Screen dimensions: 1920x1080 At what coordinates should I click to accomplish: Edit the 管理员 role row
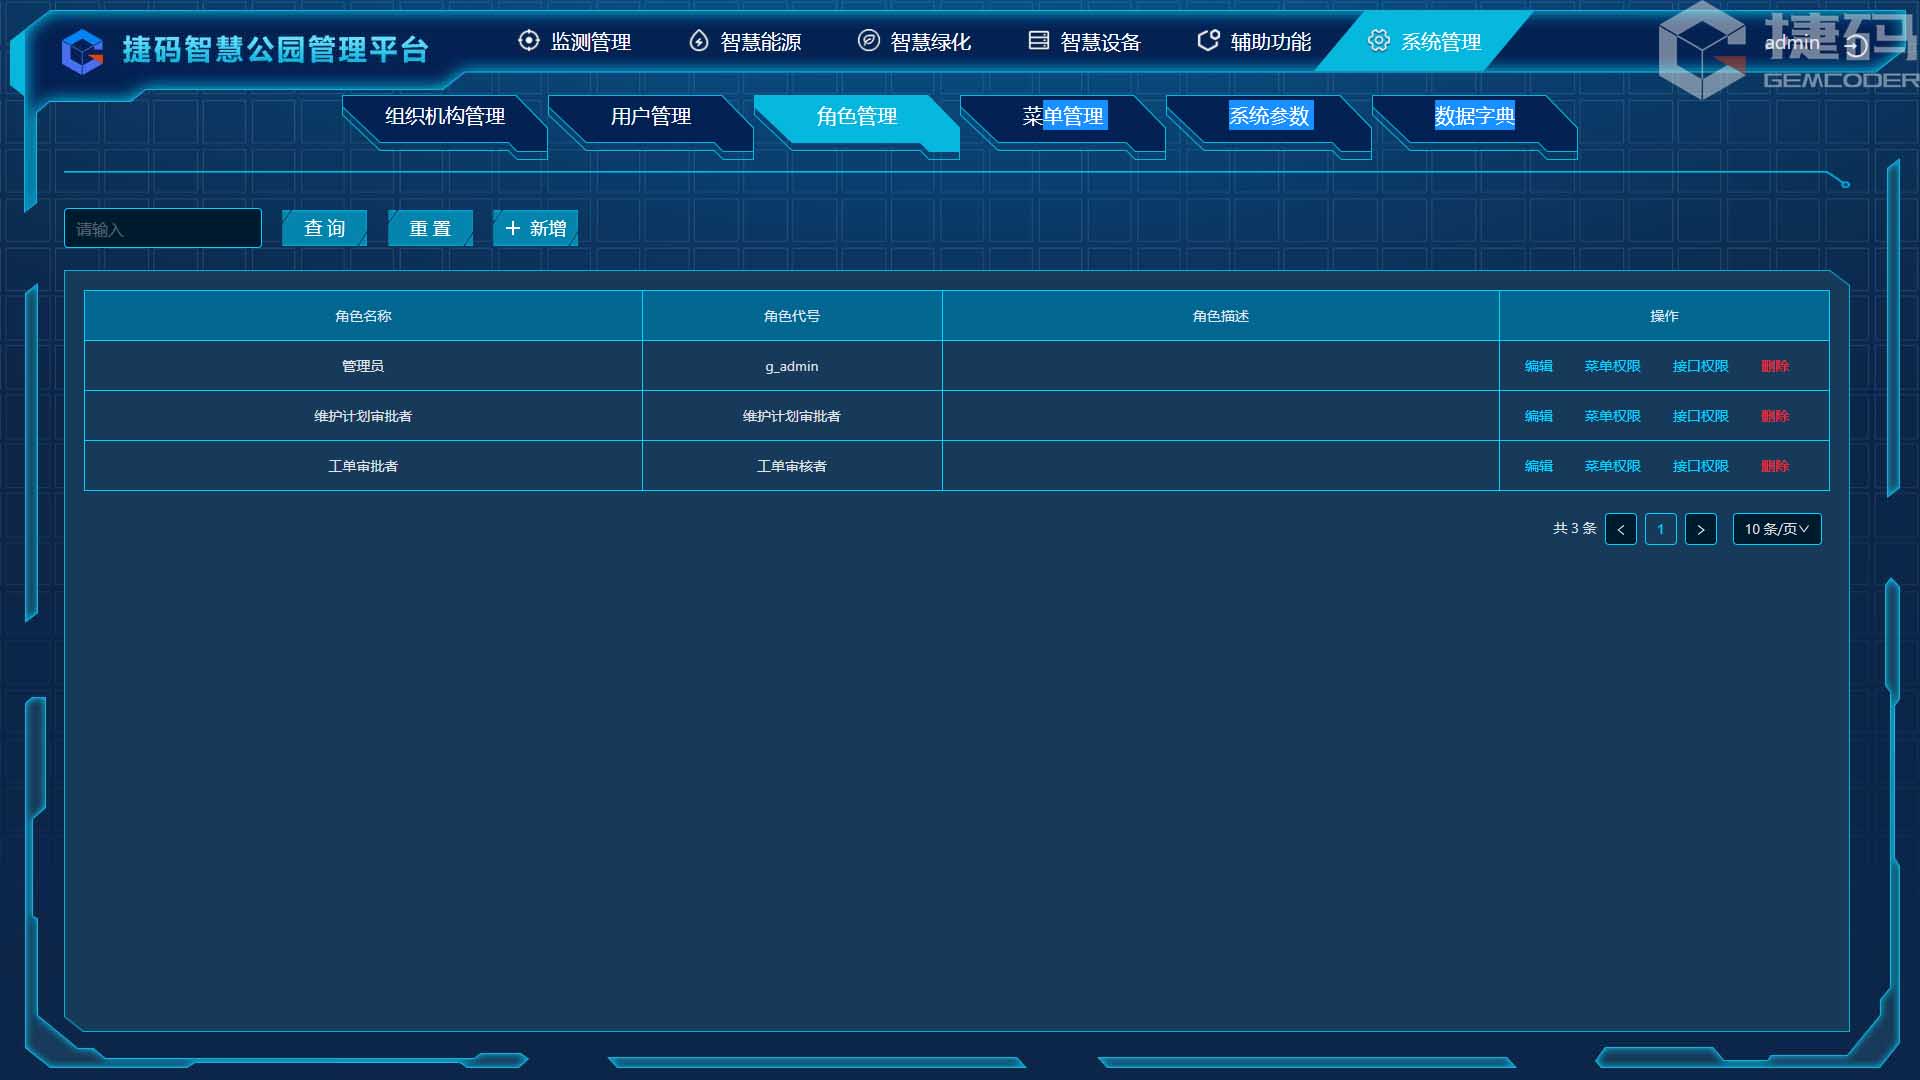pos(1538,366)
